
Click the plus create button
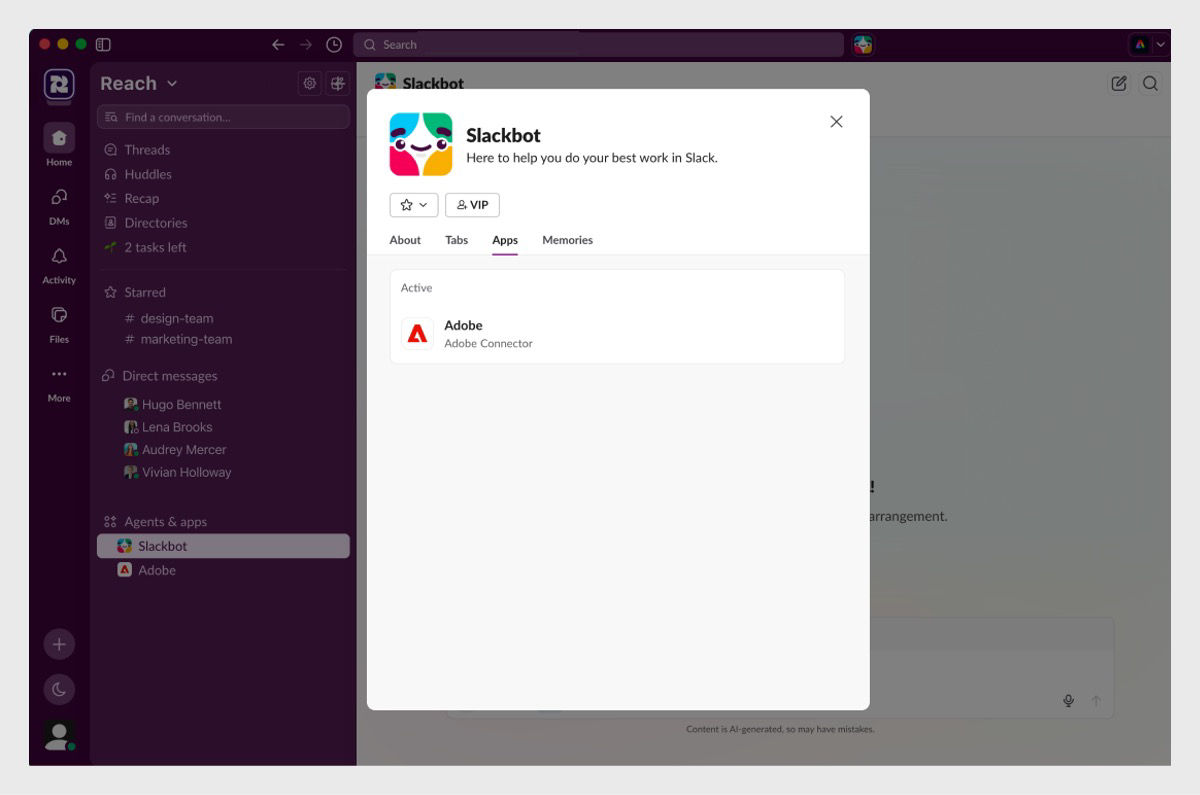(59, 644)
